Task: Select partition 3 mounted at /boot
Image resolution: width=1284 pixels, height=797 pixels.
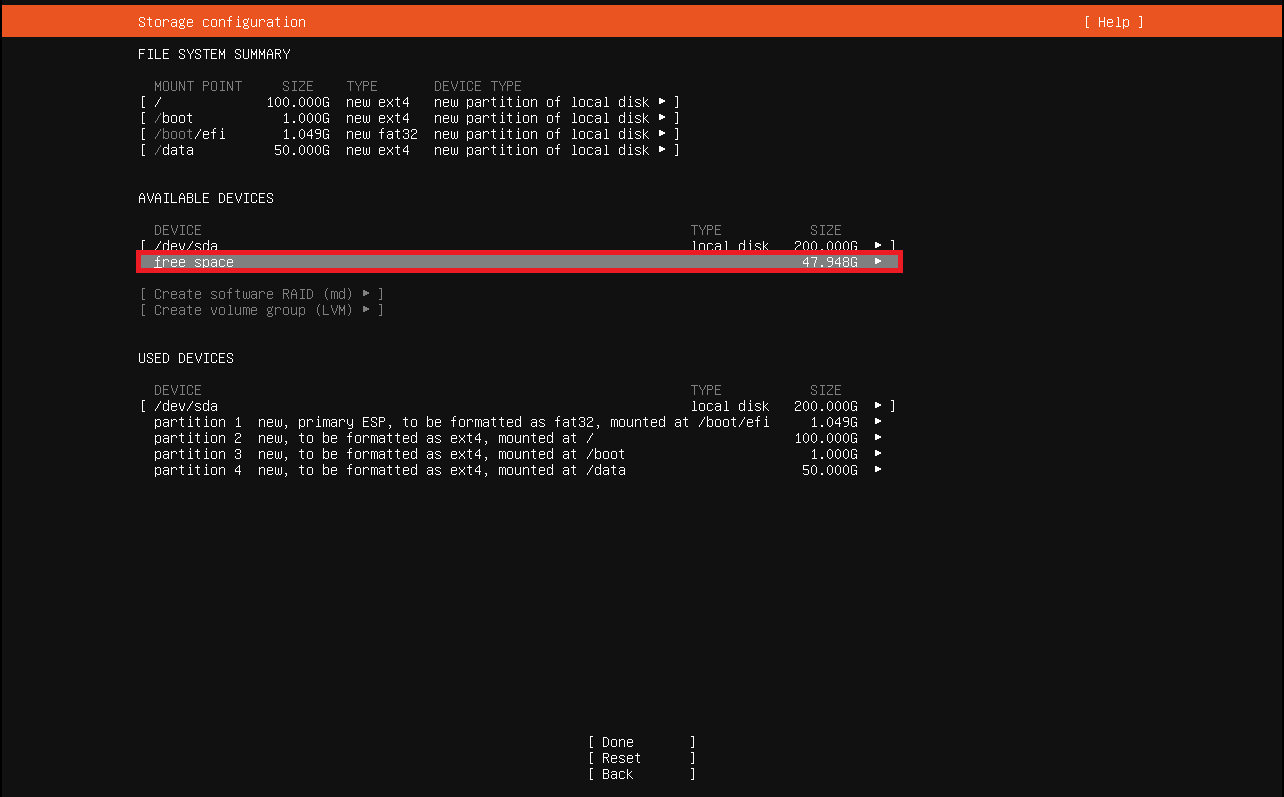Action: click(518, 454)
